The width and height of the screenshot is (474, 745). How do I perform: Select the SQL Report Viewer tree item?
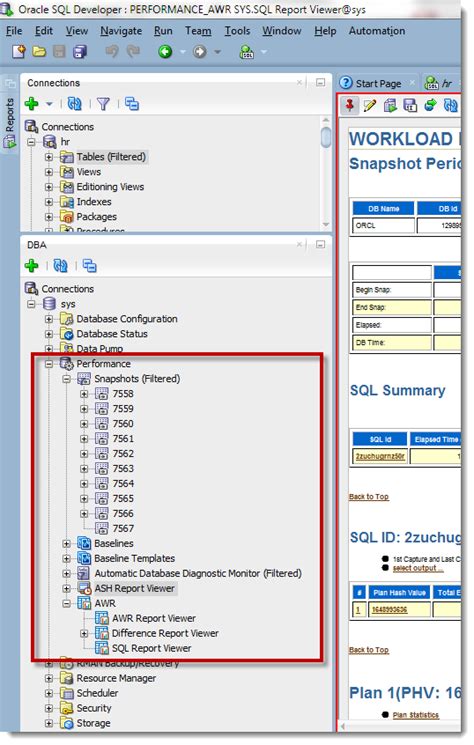point(152,649)
